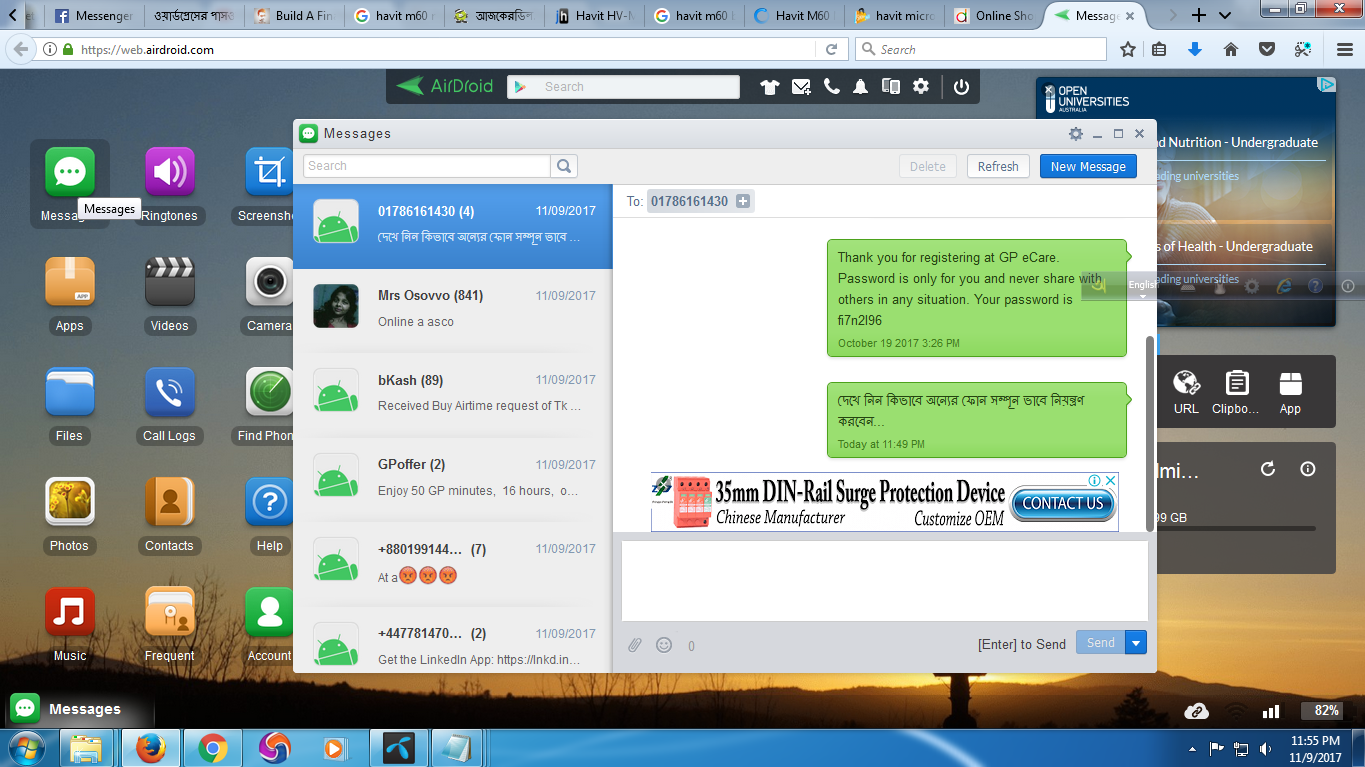Click the file transfer icon in AirDroid toolbar

pos(890,87)
